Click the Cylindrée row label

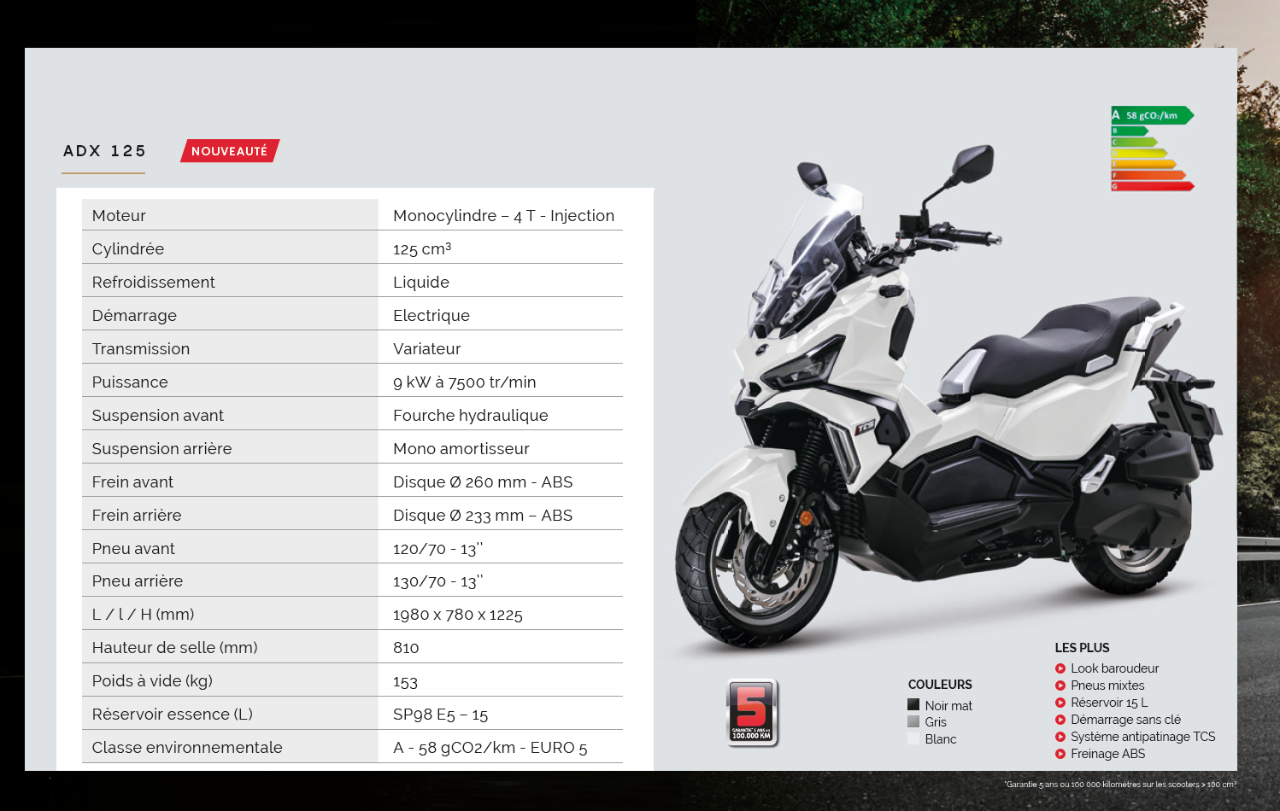click(x=128, y=249)
